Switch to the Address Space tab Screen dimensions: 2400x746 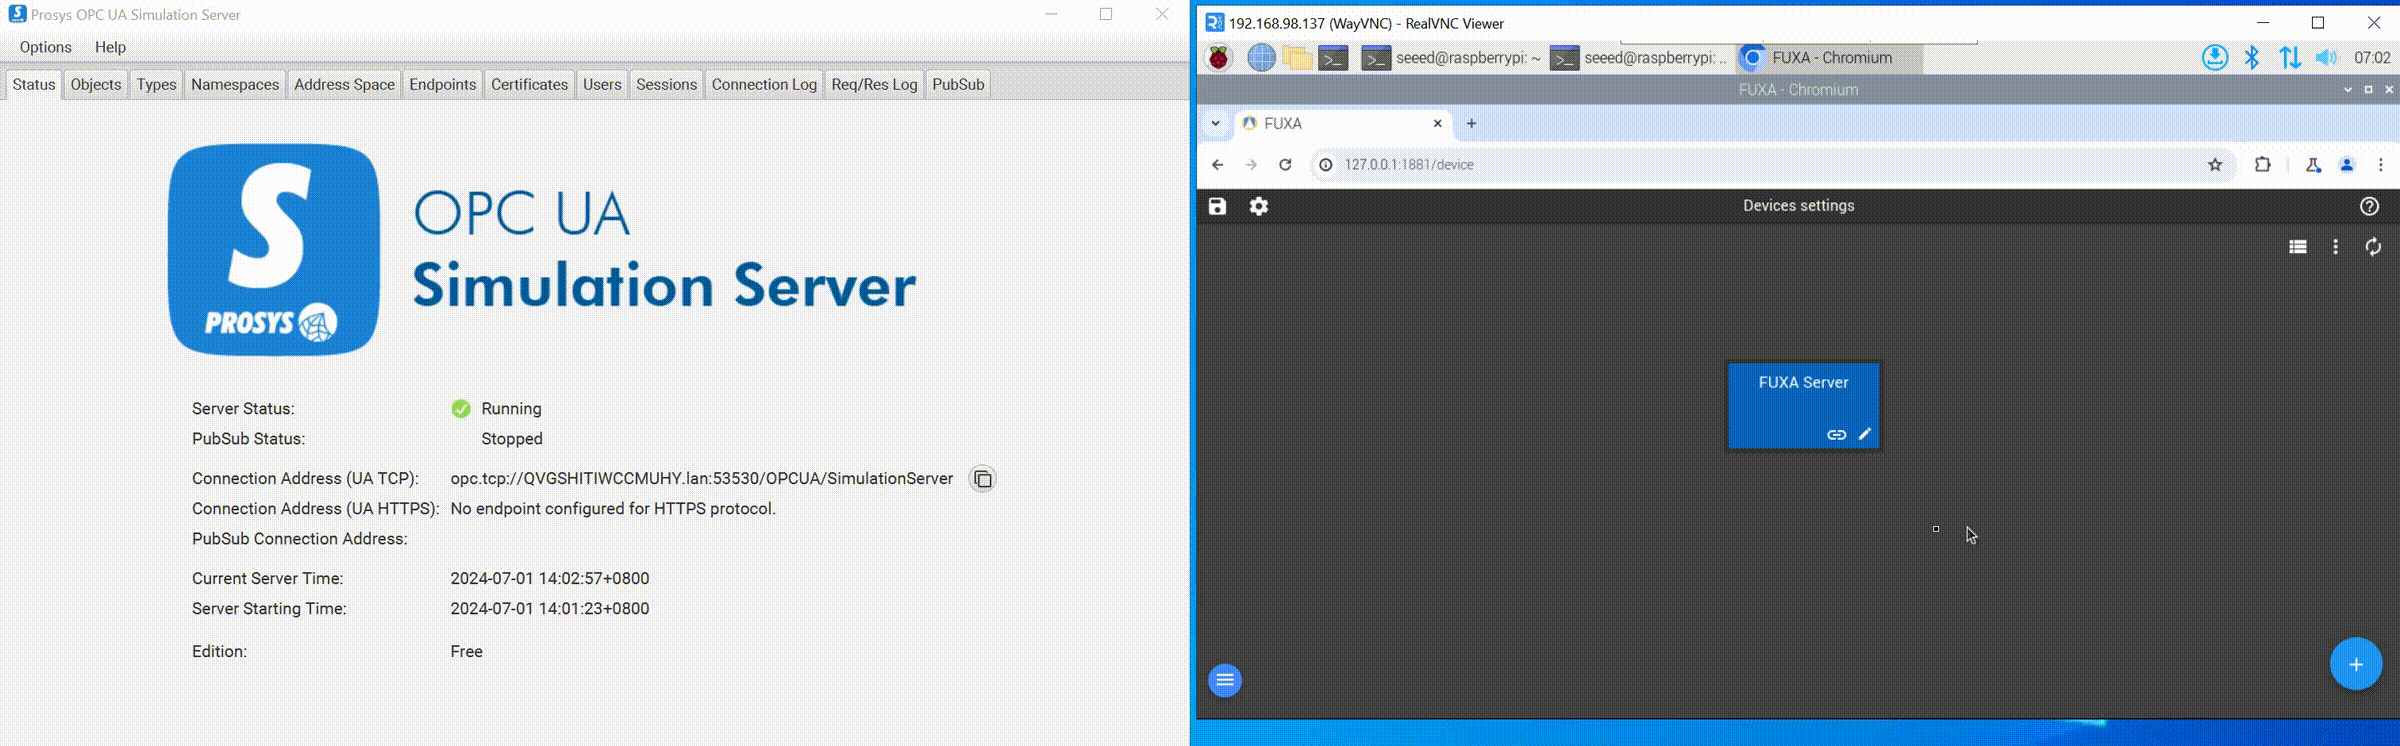[344, 84]
